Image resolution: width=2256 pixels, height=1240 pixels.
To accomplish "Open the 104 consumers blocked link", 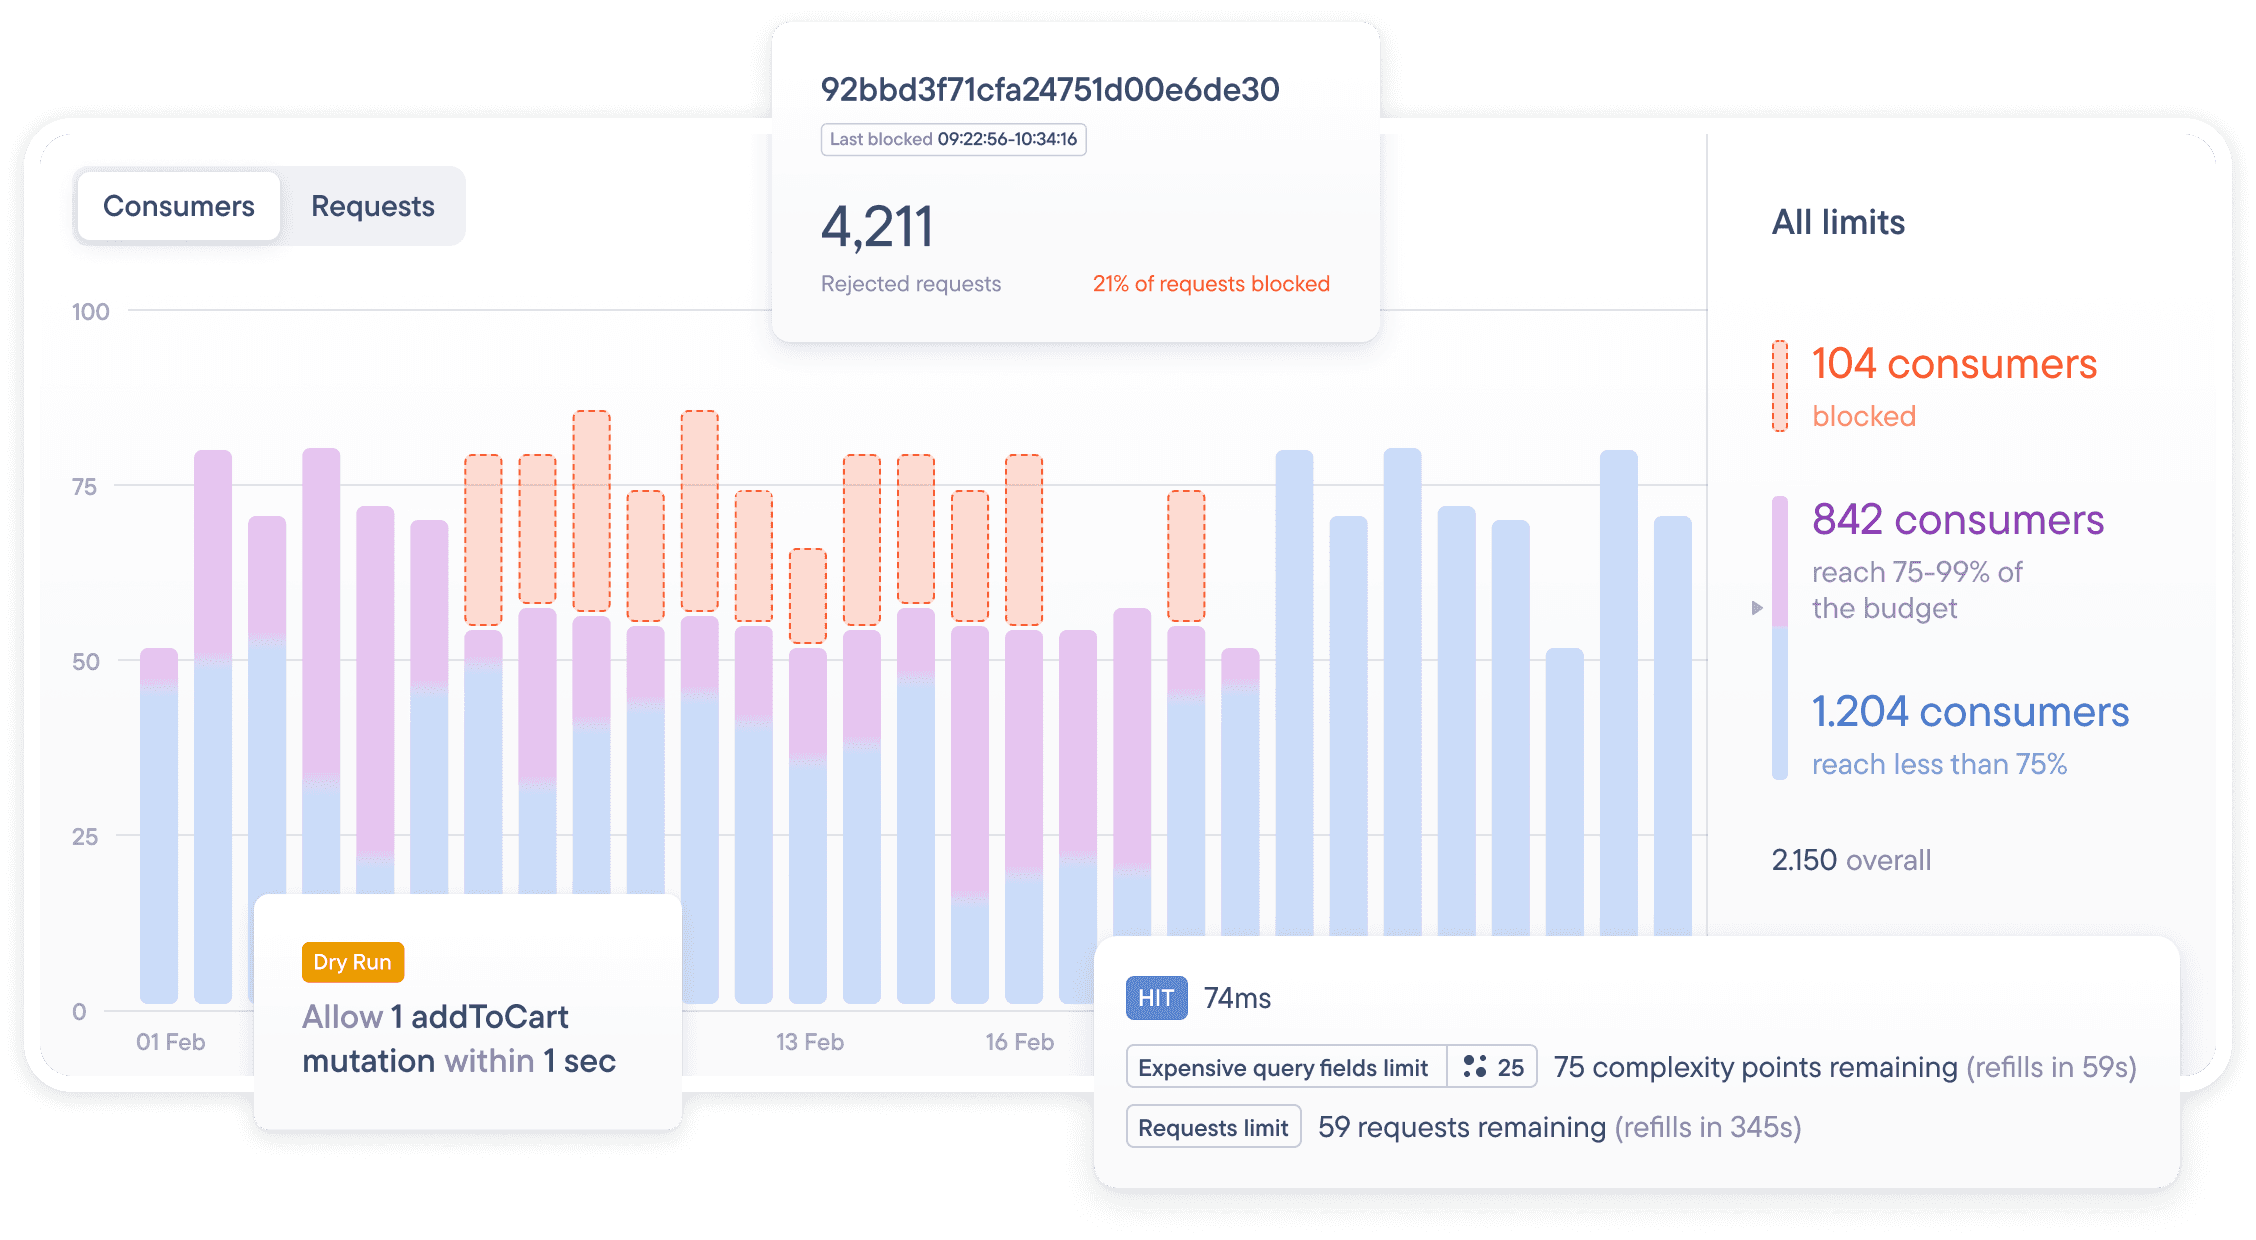I will click(x=1953, y=365).
